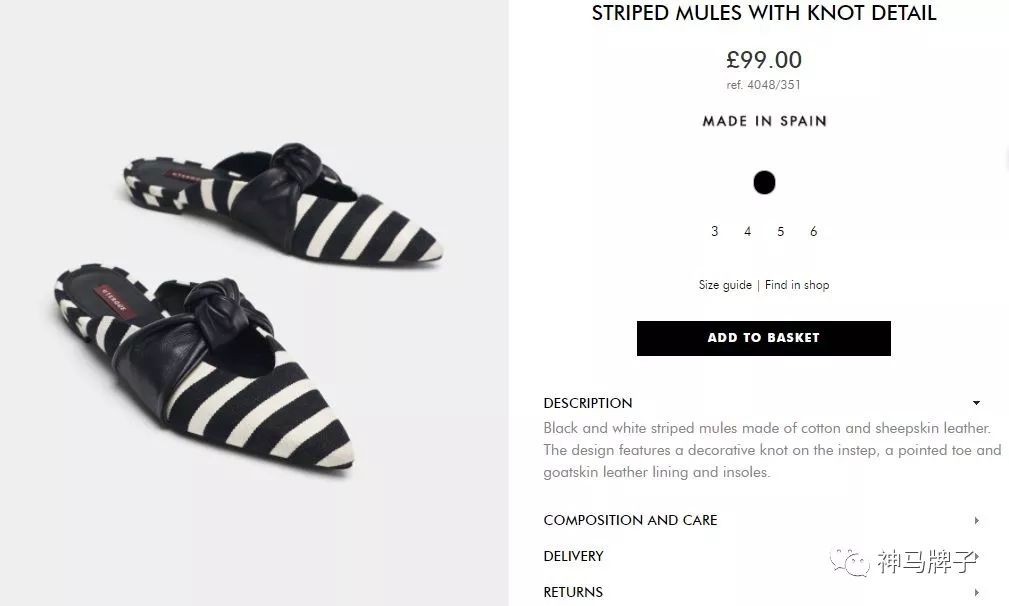This screenshot has height=606, width=1009.
Task: Select the black colour swatch
Action: [x=764, y=182]
